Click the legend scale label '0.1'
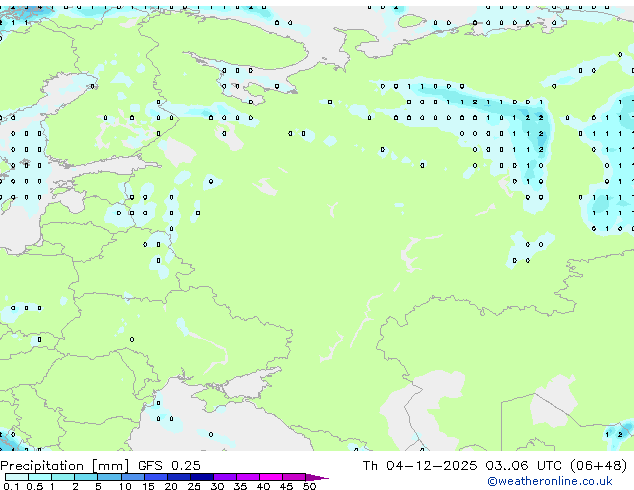This screenshot has height=490, width=634. (x=11, y=486)
